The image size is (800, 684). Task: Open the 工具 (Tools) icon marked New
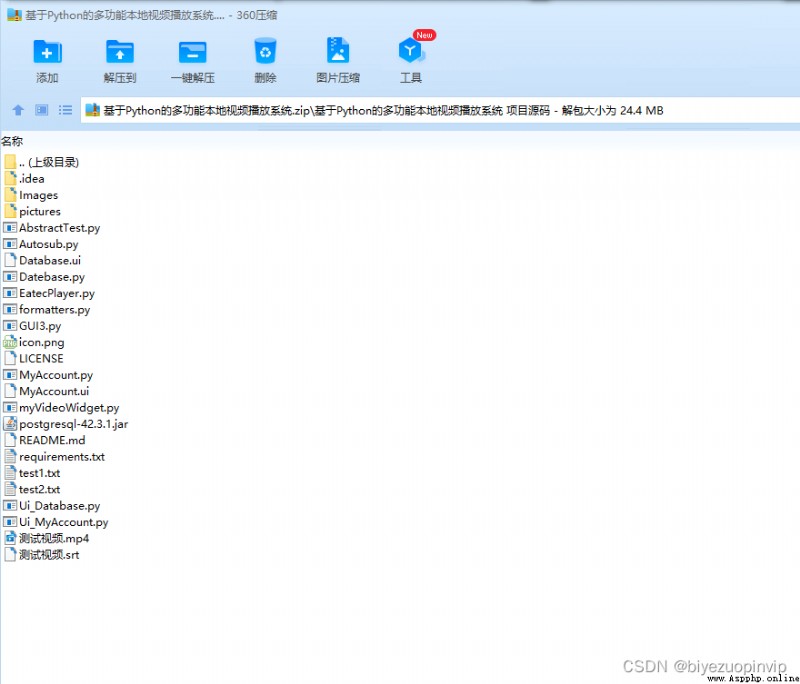pos(411,50)
